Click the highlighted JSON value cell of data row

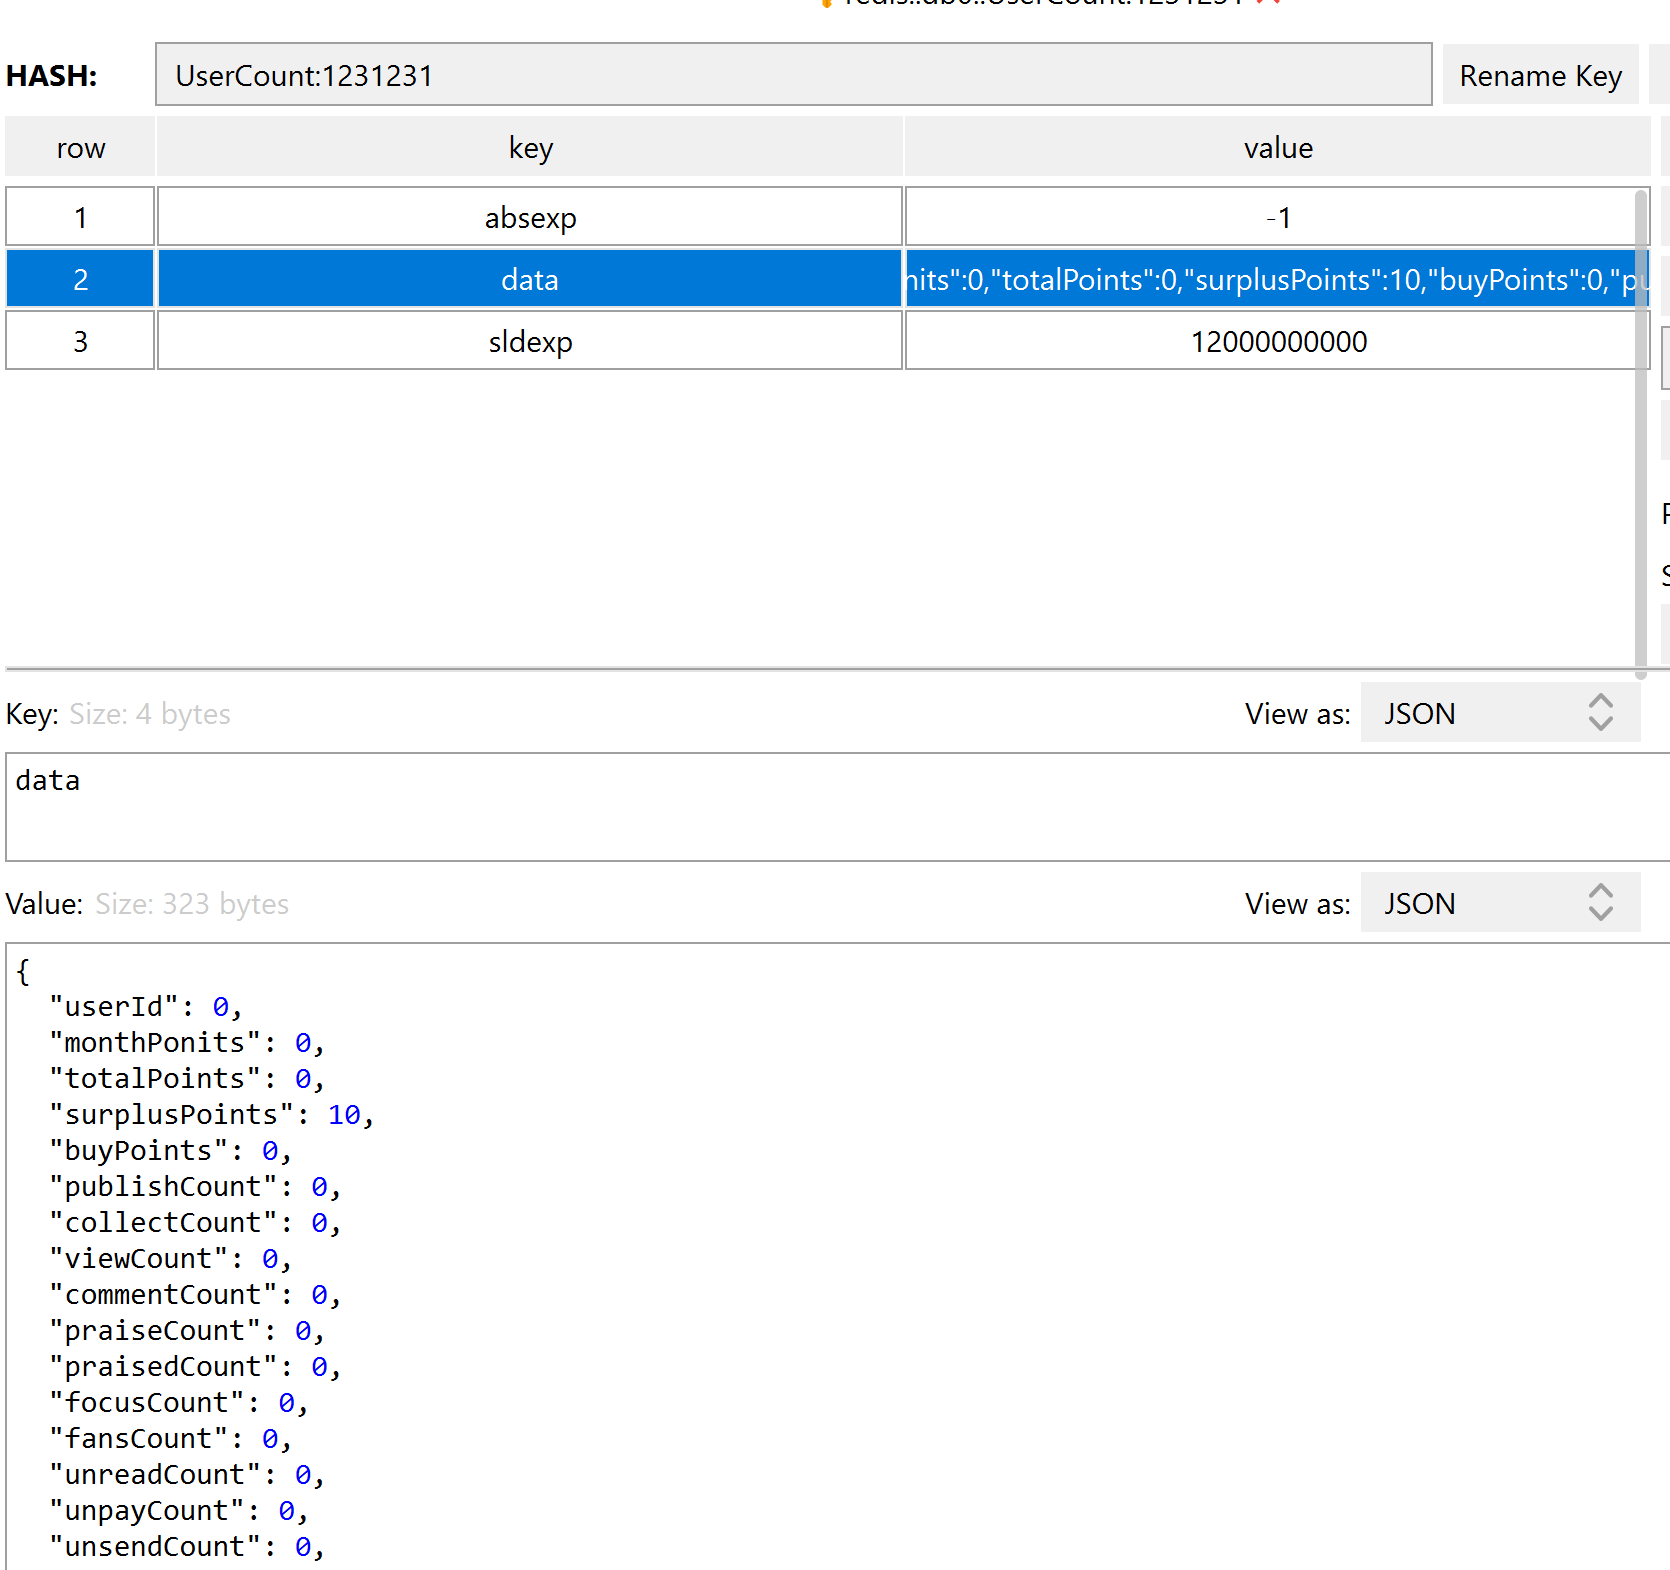coord(1277,279)
